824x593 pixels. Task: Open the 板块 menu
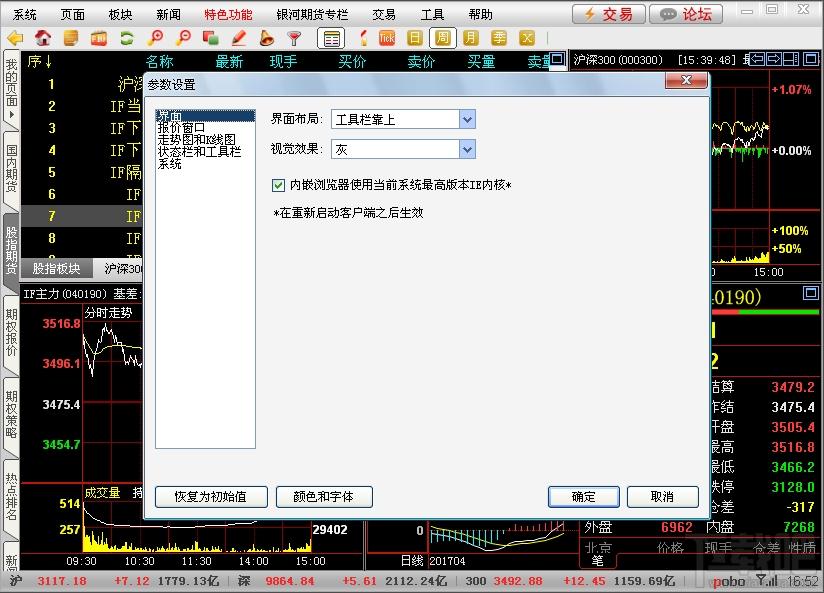coord(120,15)
